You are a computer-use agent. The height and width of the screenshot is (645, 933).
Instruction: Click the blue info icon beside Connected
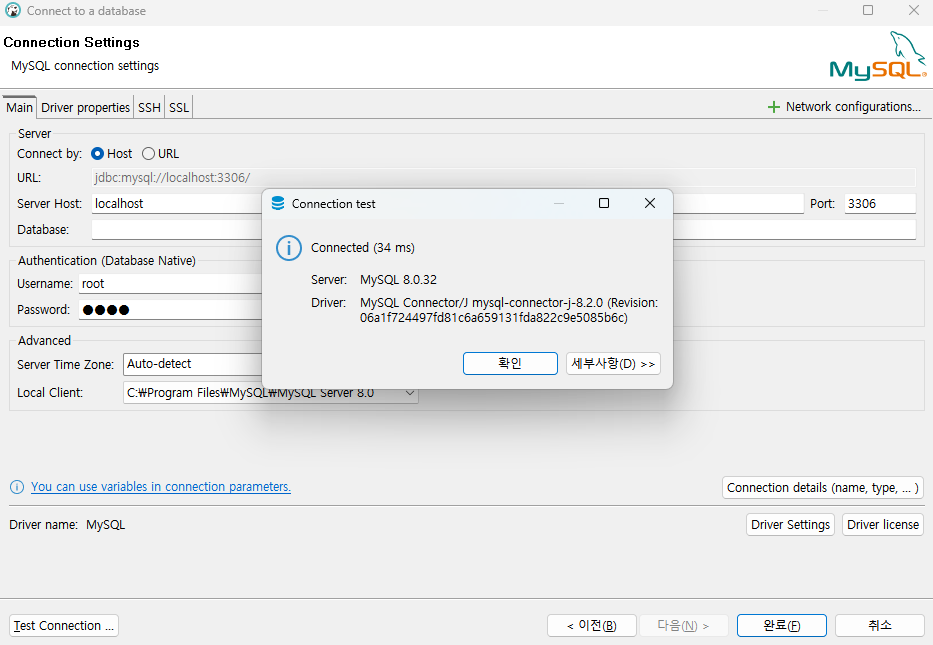click(289, 248)
